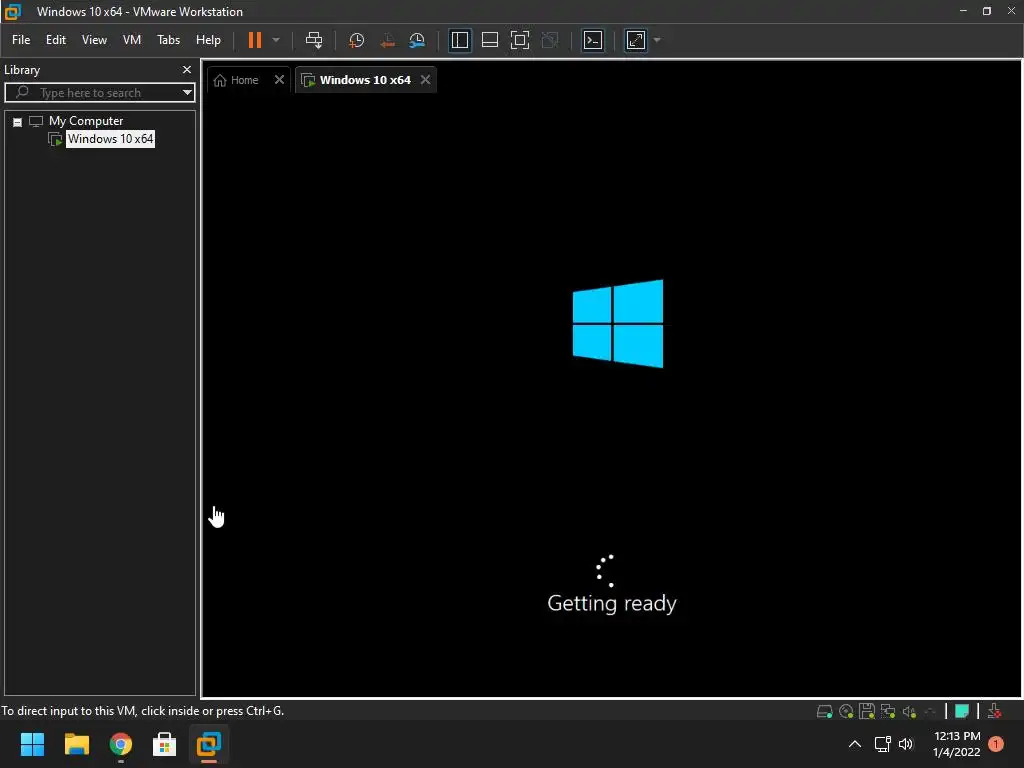Send Ctrl+Alt+Del to the virtual machine
Image resolution: width=1024 pixels, height=768 pixels.
pyautogui.click(x=314, y=40)
